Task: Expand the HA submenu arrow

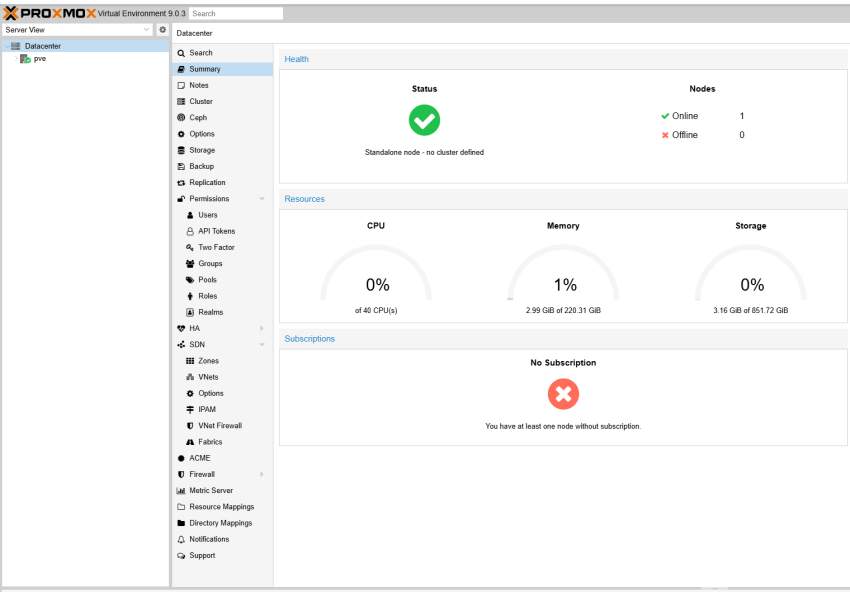Action: [x=262, y=328]
